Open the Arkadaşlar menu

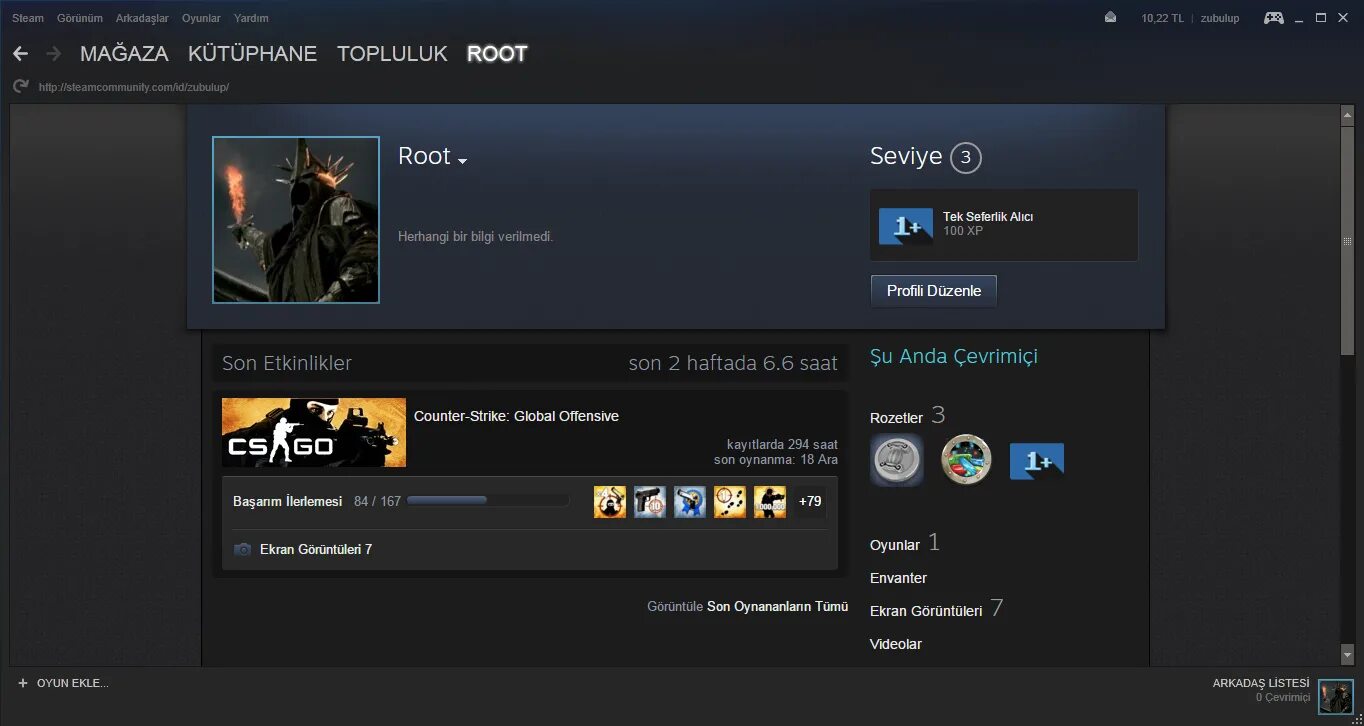point(142,18)
